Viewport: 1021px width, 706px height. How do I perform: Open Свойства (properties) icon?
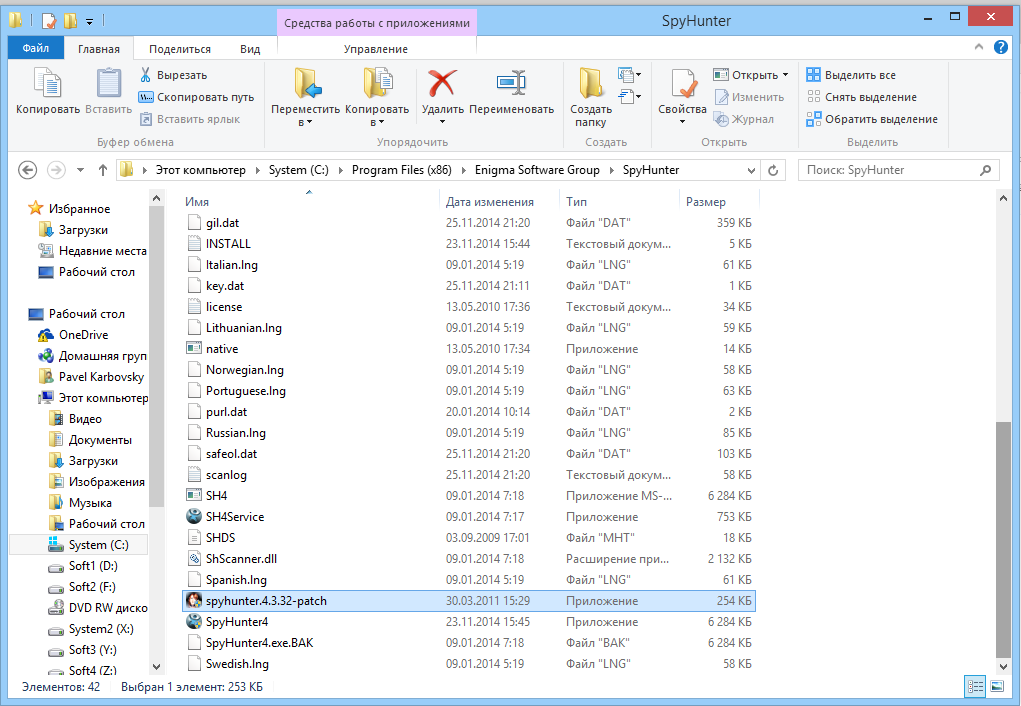tap(682, 85)
